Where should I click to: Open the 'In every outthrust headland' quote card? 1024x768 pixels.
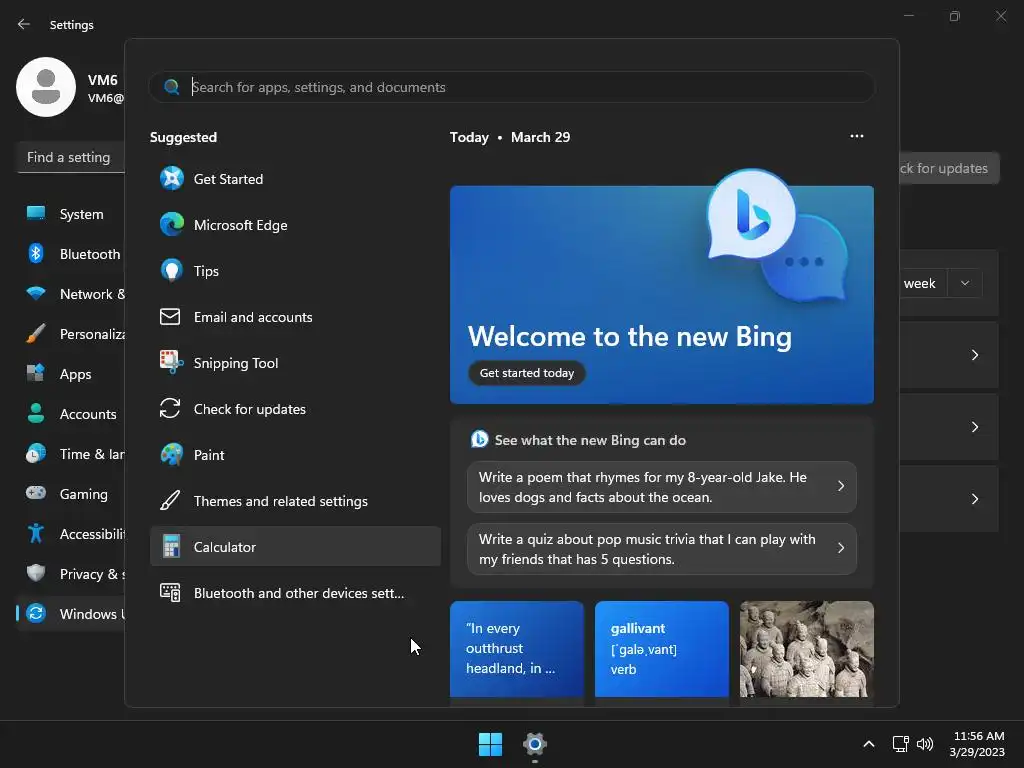tap(517, 649)
